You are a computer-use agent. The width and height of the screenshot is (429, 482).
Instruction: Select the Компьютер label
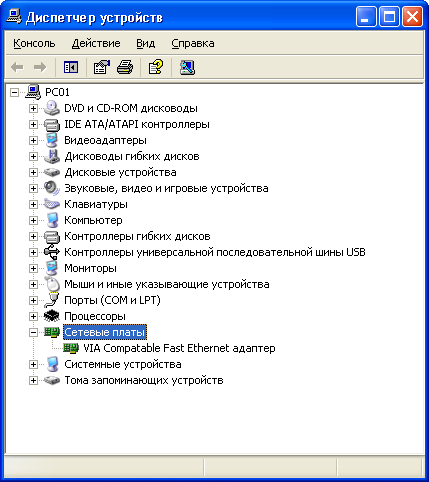point(93,220)
